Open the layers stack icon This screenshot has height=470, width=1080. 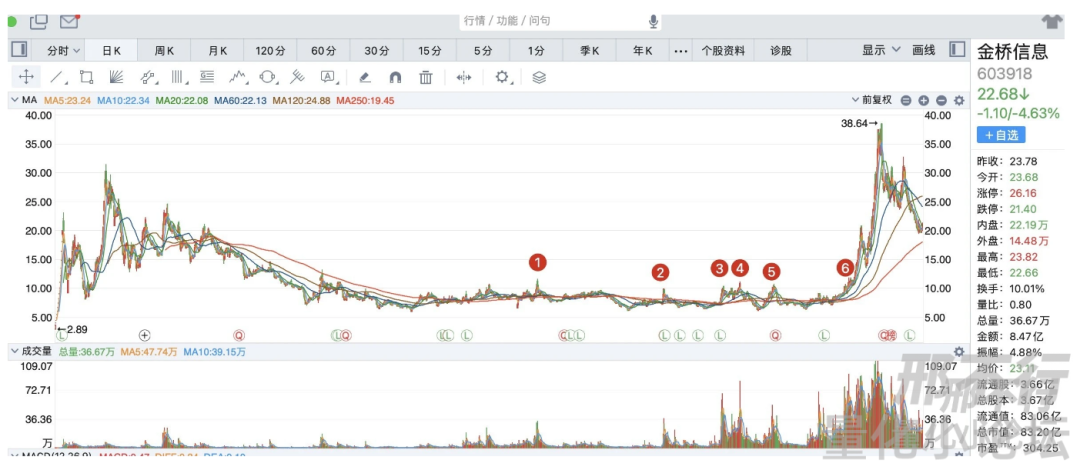pos(539,77)
